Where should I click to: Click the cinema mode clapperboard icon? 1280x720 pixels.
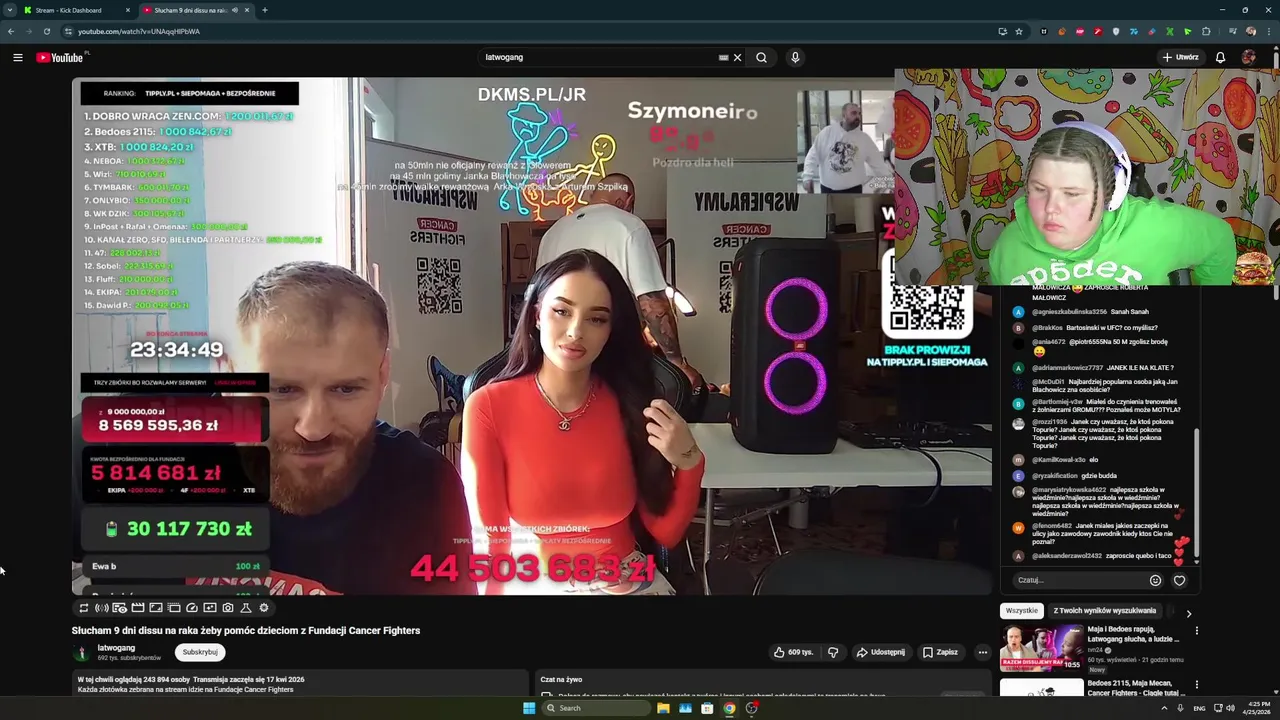(x=138, y=607)
